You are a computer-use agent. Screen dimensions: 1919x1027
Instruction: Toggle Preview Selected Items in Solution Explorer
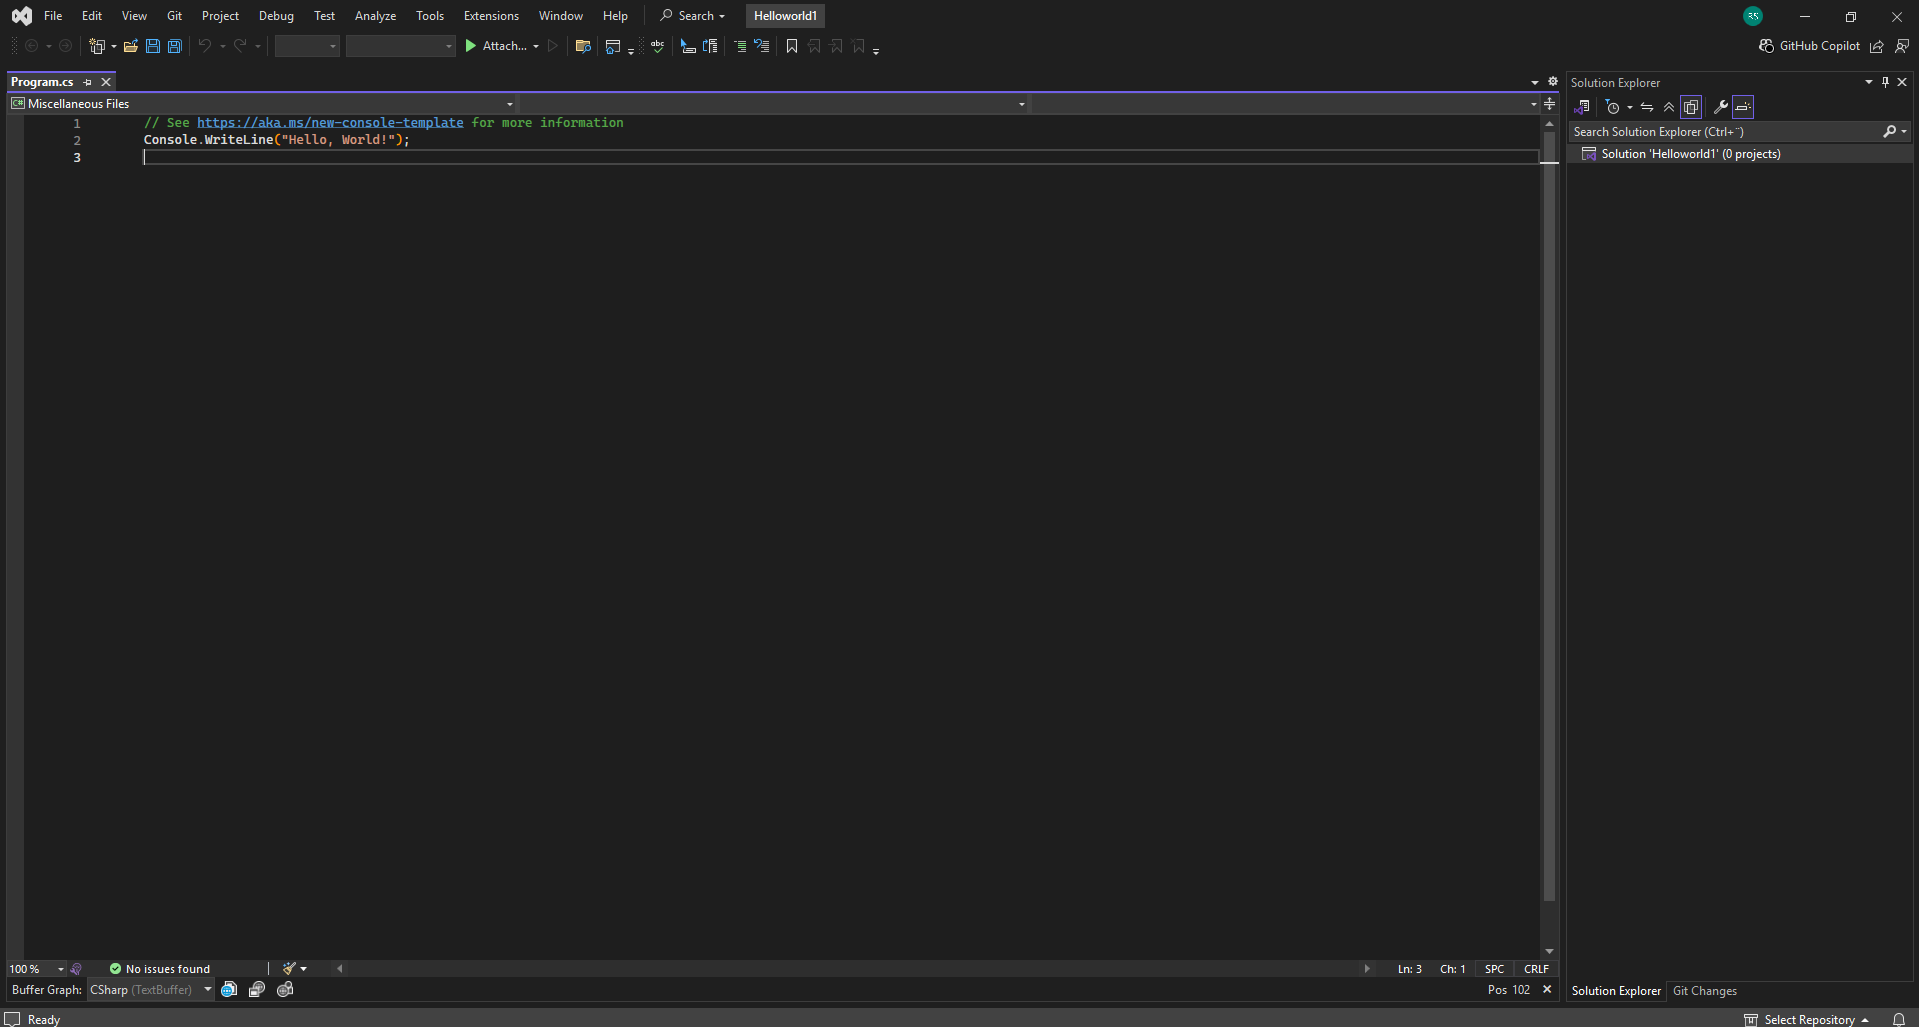pyautogui.click(x=1743, y=107)
